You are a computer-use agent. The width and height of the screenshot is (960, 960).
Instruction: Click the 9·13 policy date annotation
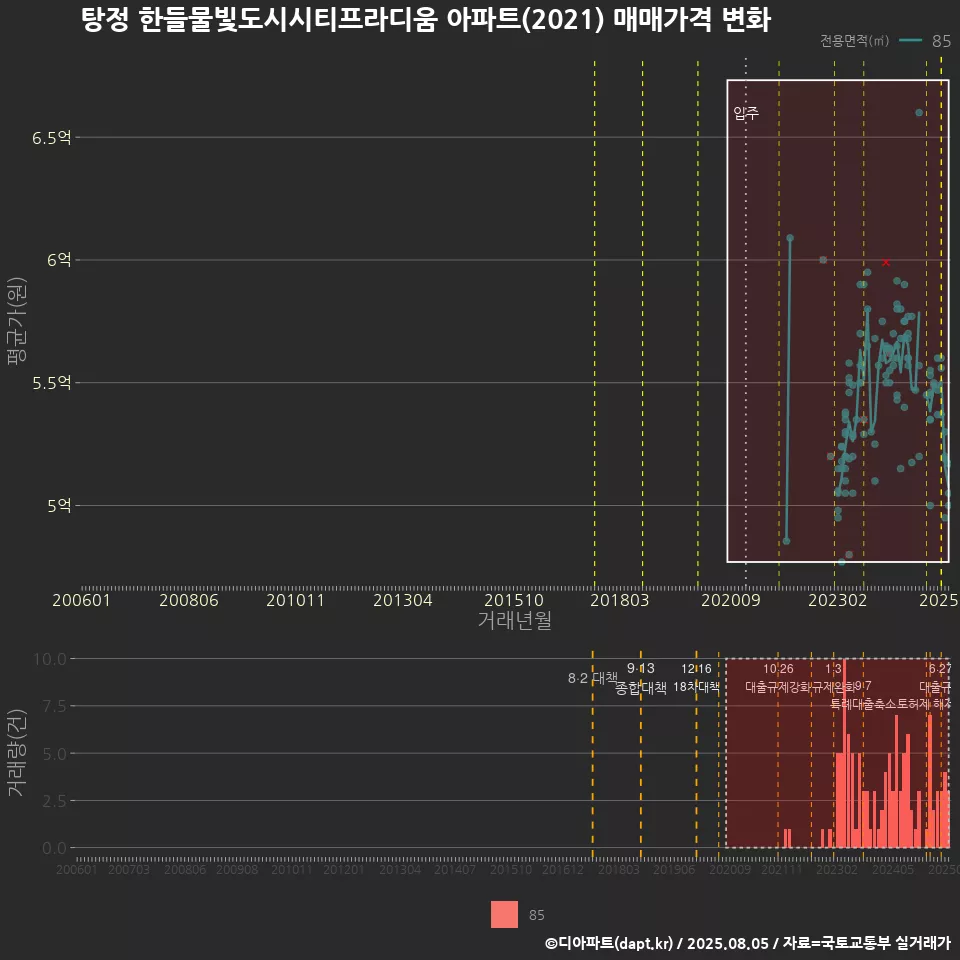click(640, 669)
